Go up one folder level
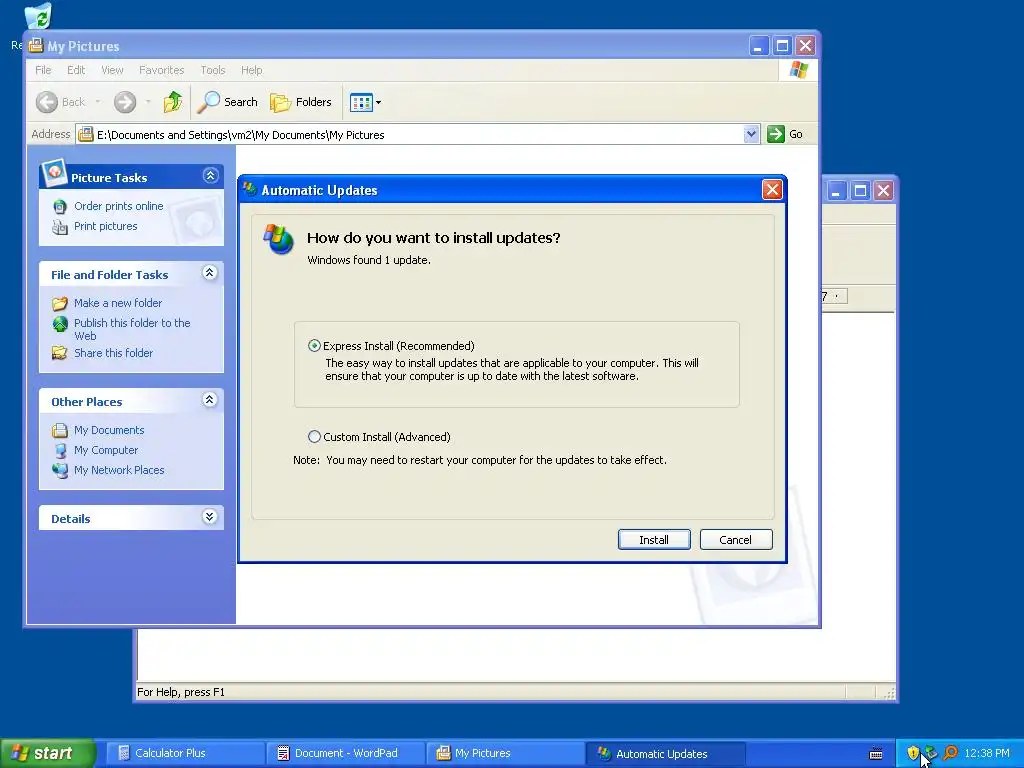Image resolution: width=1024 pixels, height=768 pixels. [172, 102]
